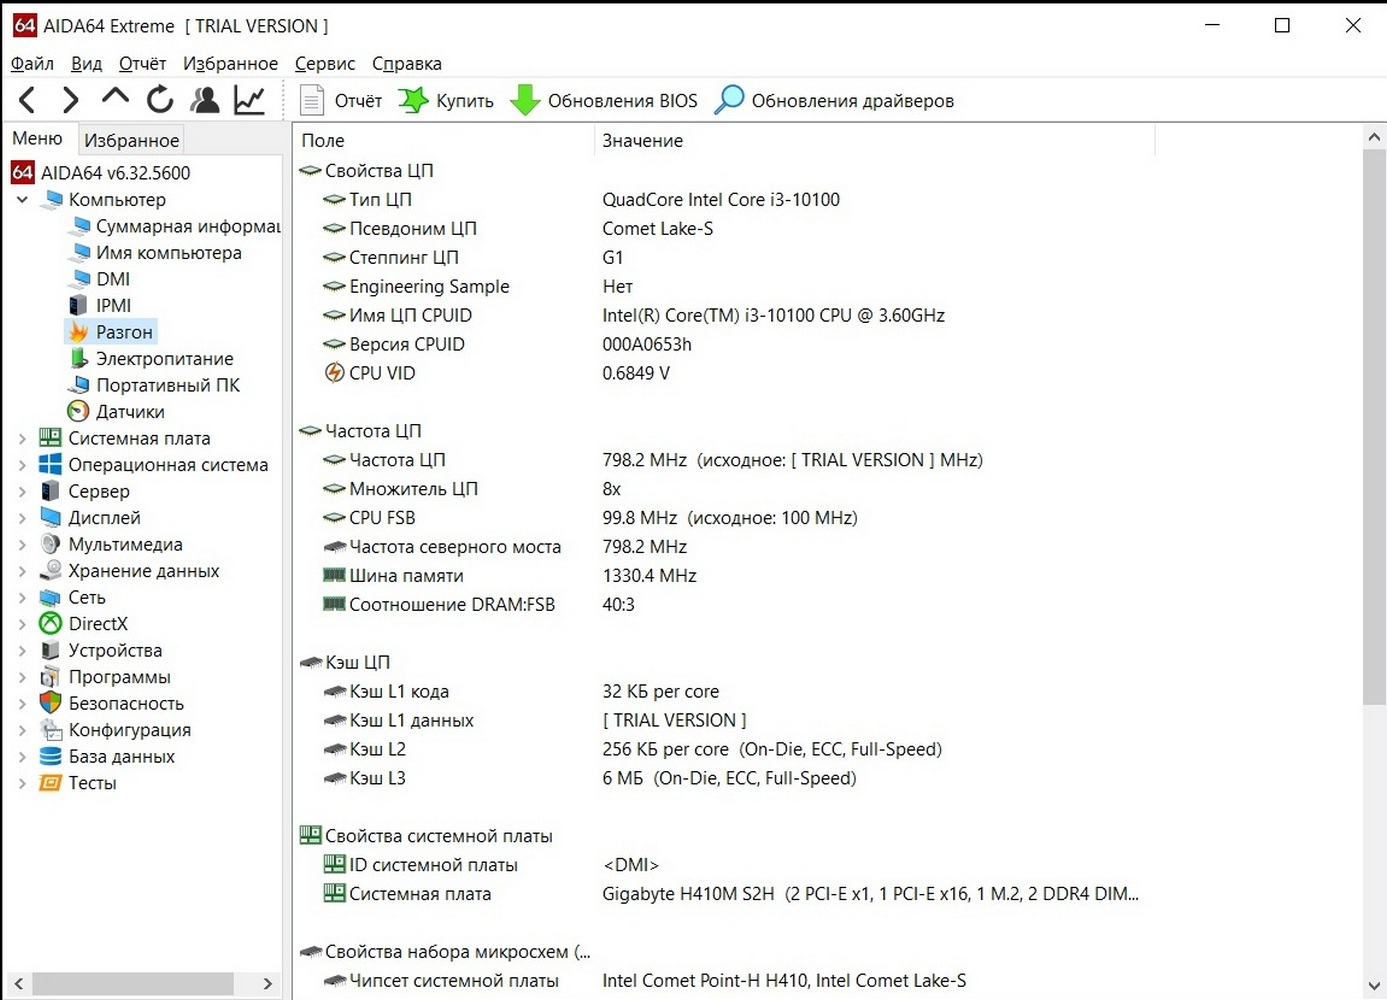Open the Избранное menu in the menu bar
This screenshot has height=1000, width=1387.
pyautogui.click(x=230, y=63)
